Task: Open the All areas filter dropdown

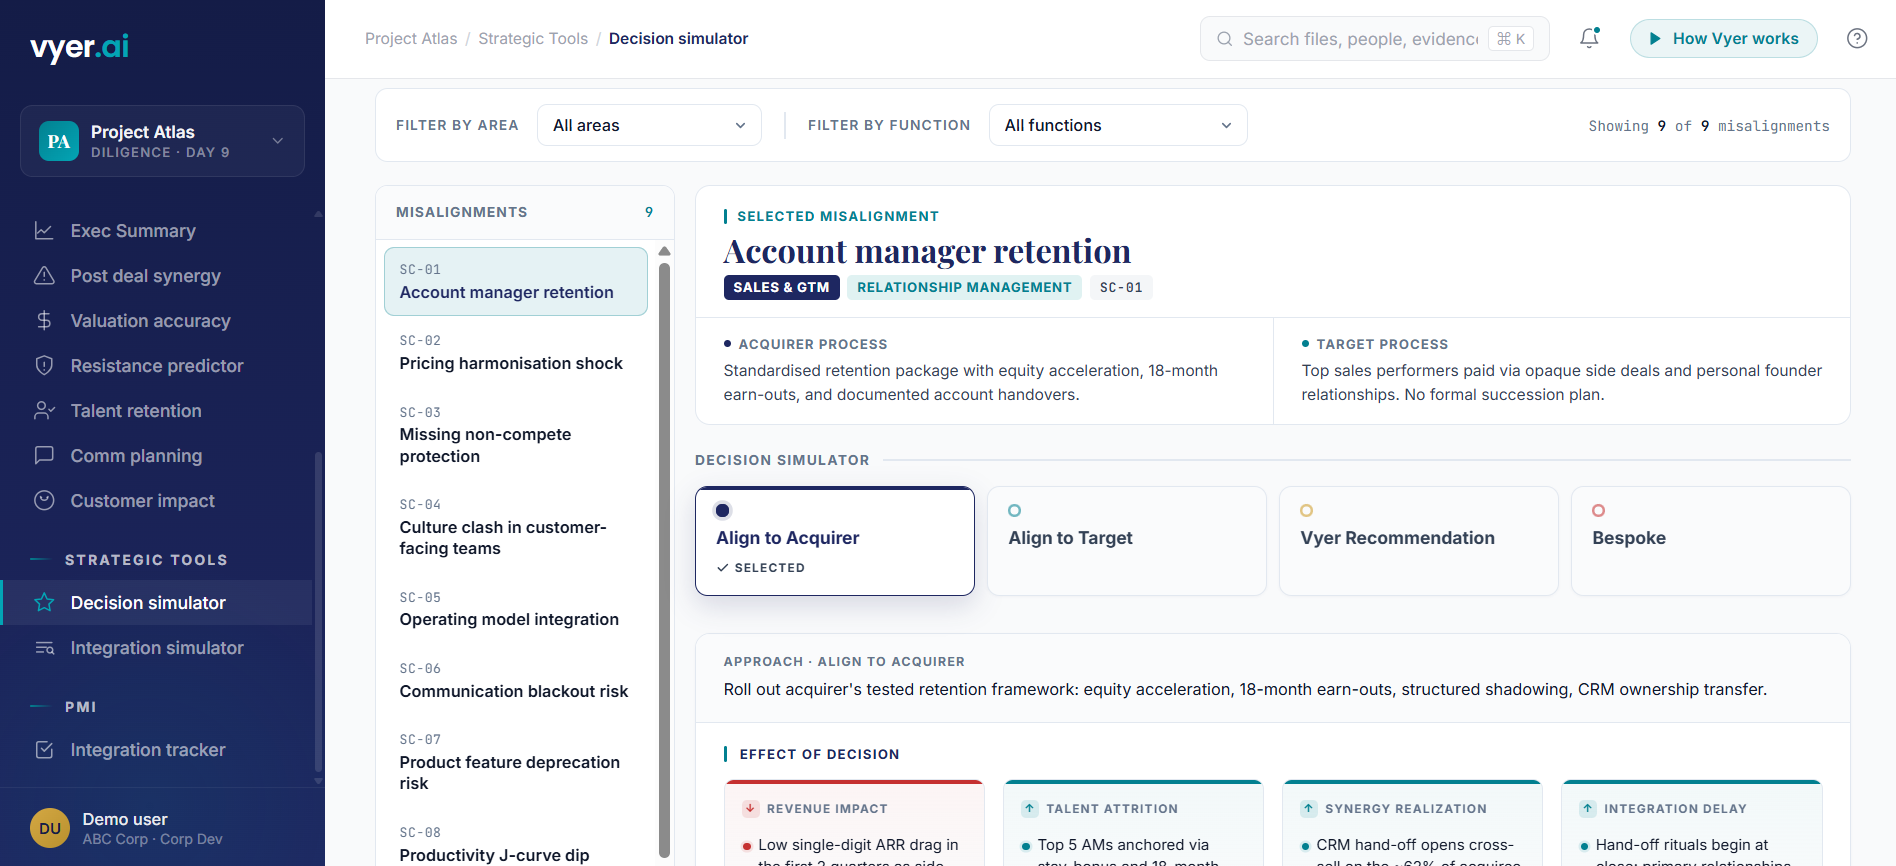Action: 649,125
